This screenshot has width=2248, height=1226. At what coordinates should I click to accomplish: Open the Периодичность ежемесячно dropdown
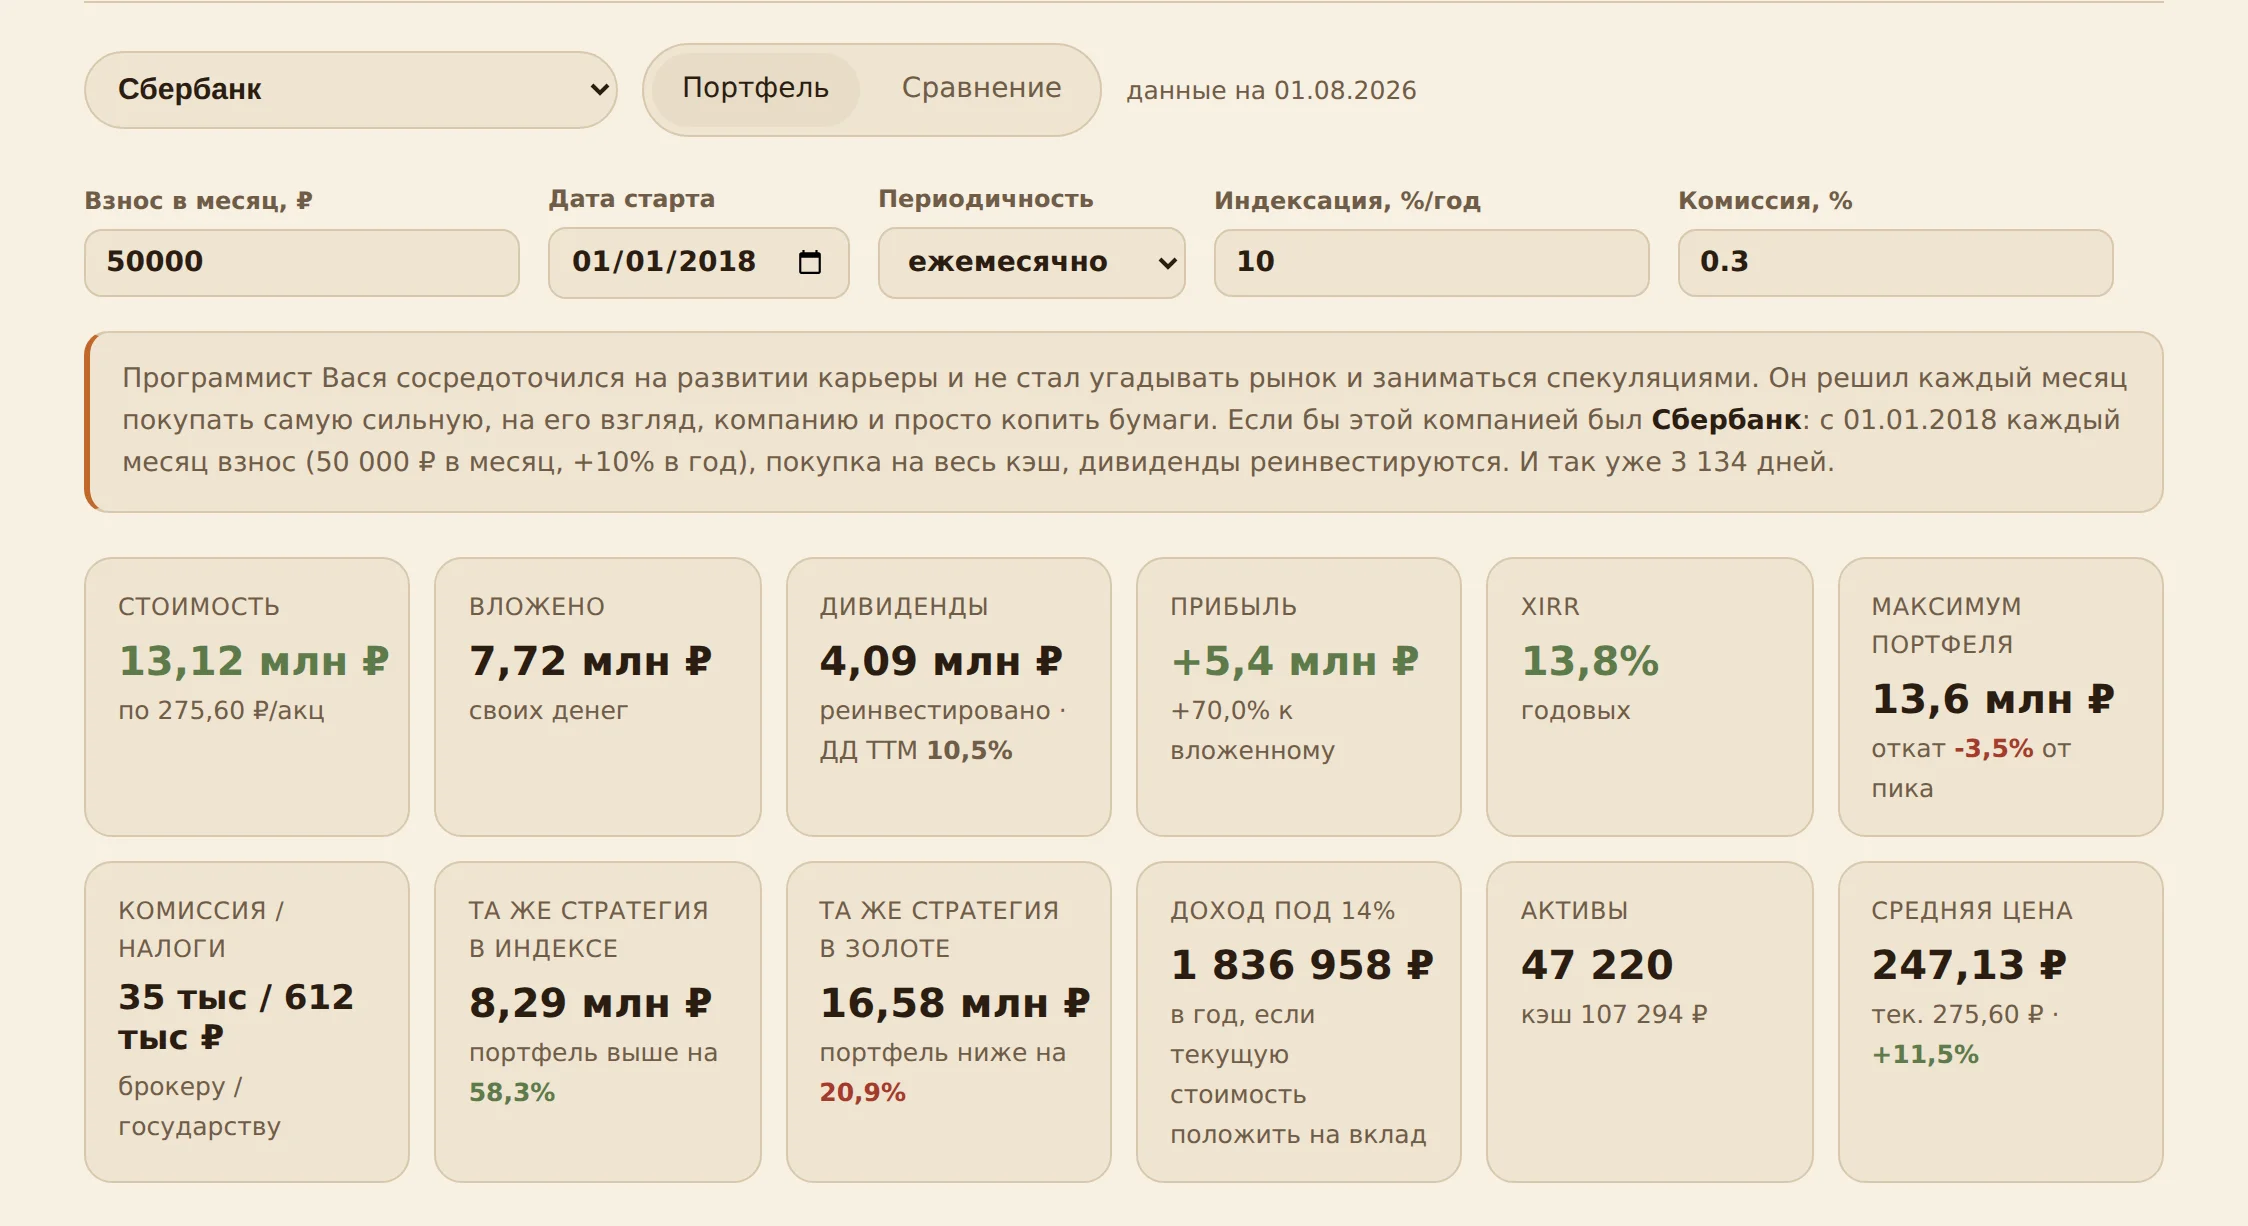point(1031,262)
